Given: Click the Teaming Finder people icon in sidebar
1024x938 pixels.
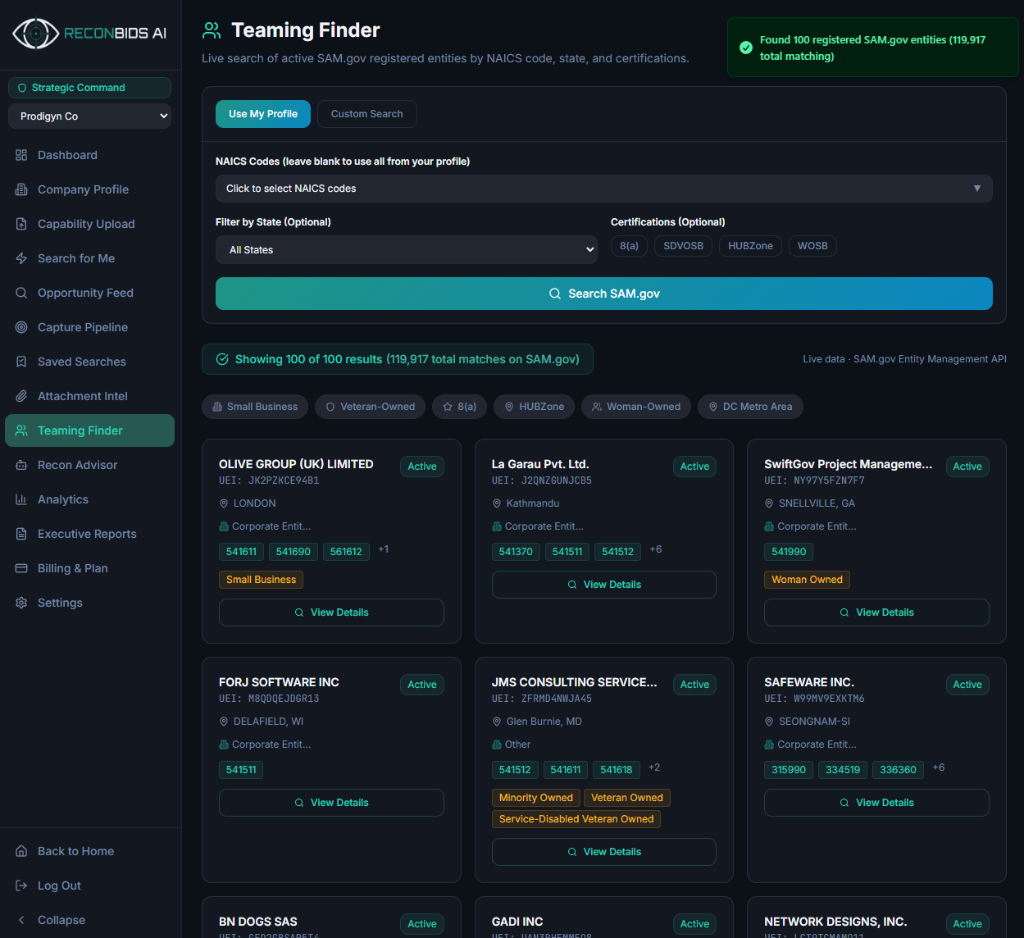Looking at the screenshot, I should pyautogui.click(x=22, y=430).
